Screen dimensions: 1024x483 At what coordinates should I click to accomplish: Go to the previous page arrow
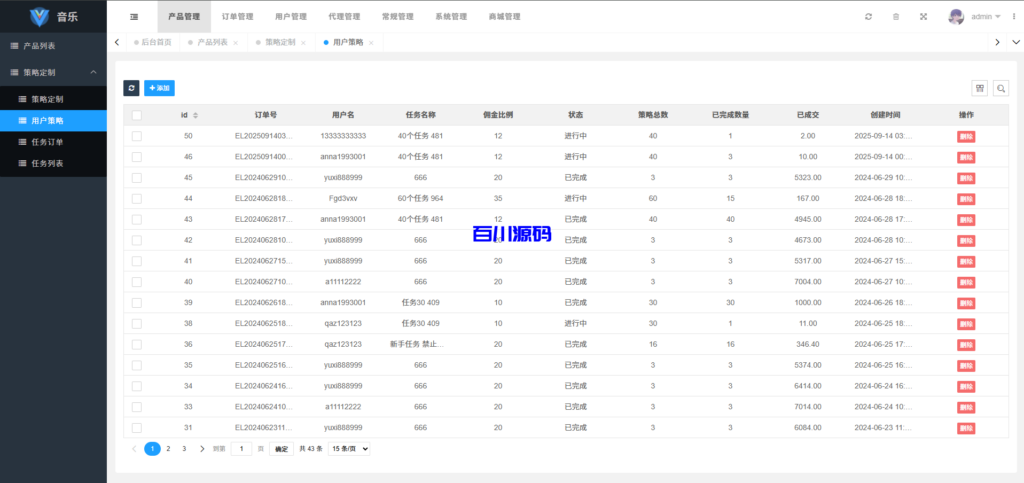(x=135, y=449)
